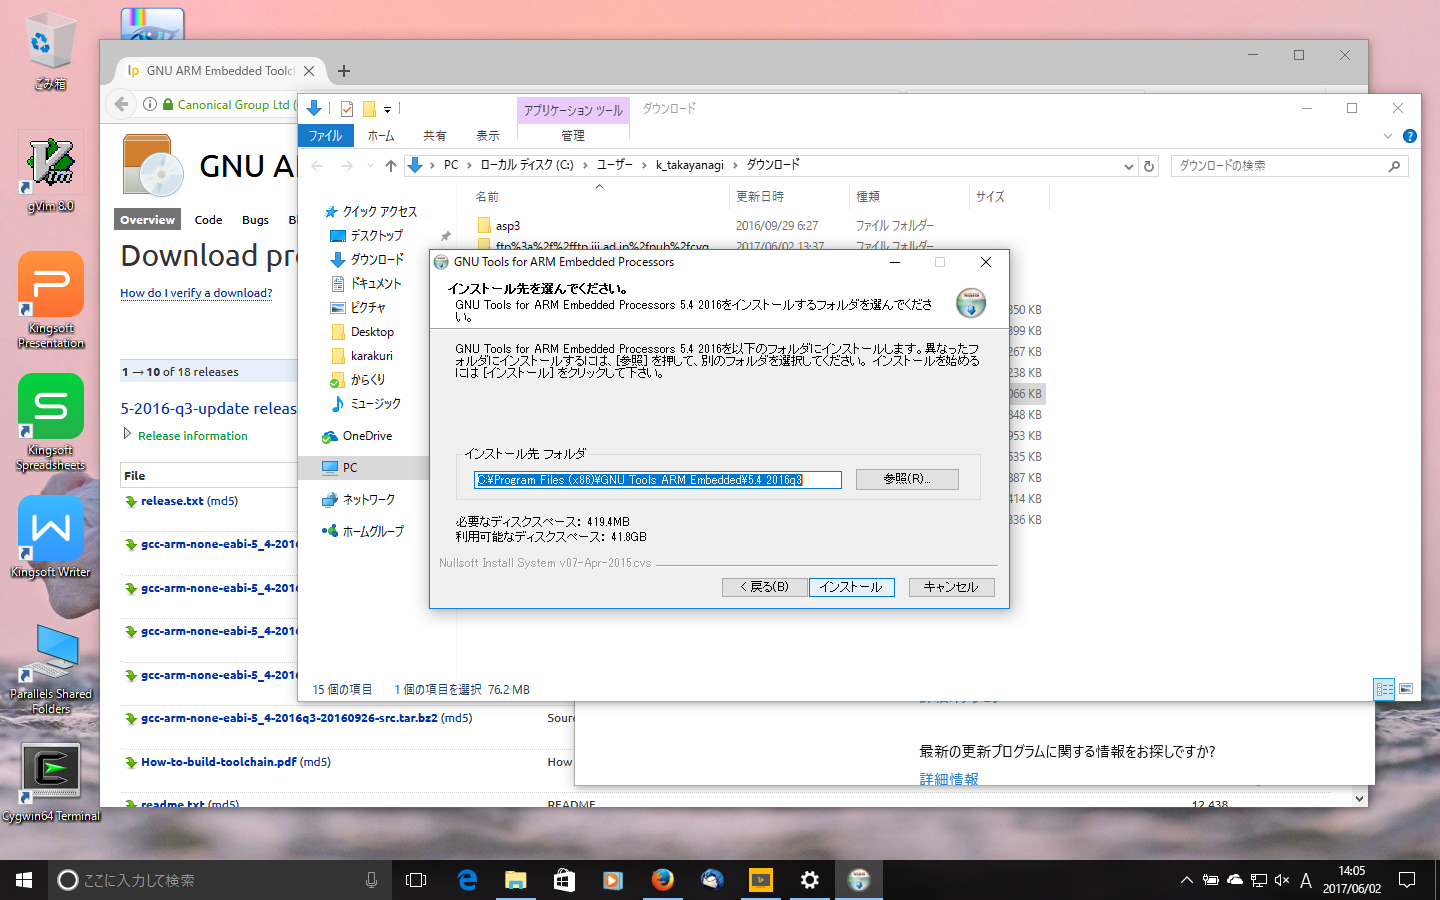The image size is (1440, 900).
Task: Refresh the Explorer folder view
Action: point(1149,166)
